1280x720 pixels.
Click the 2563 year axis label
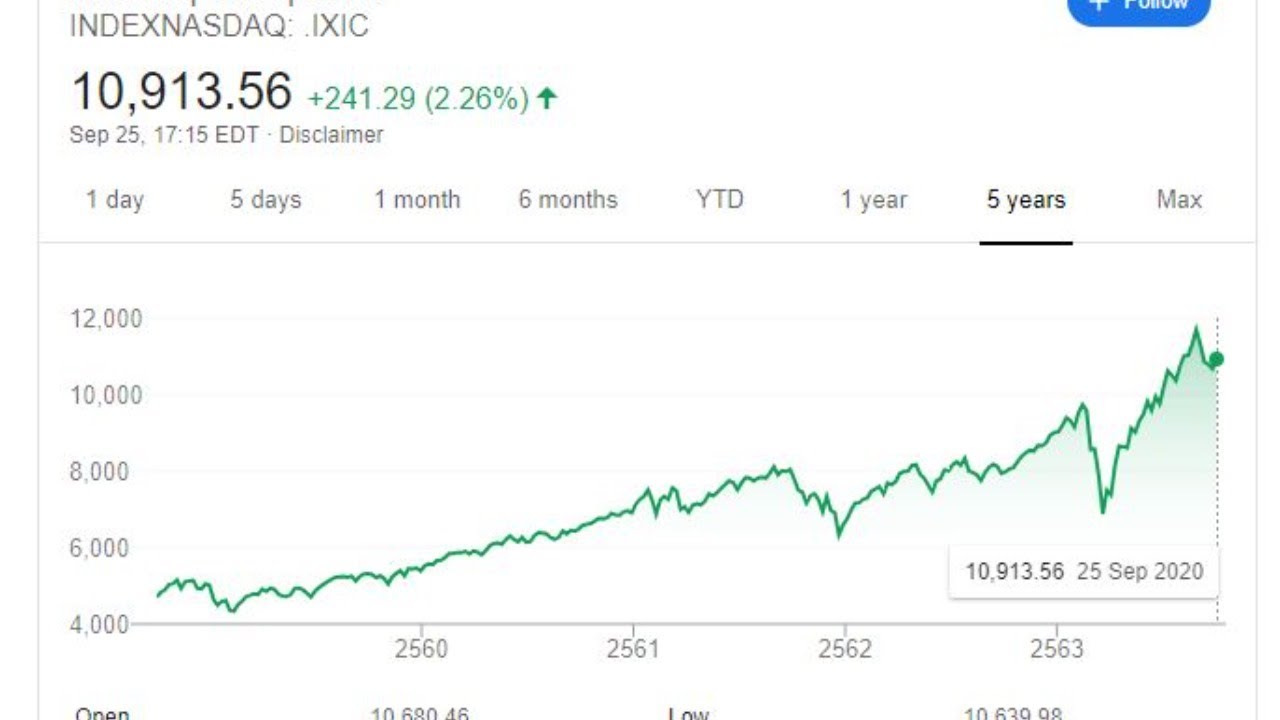(1057, 649)
